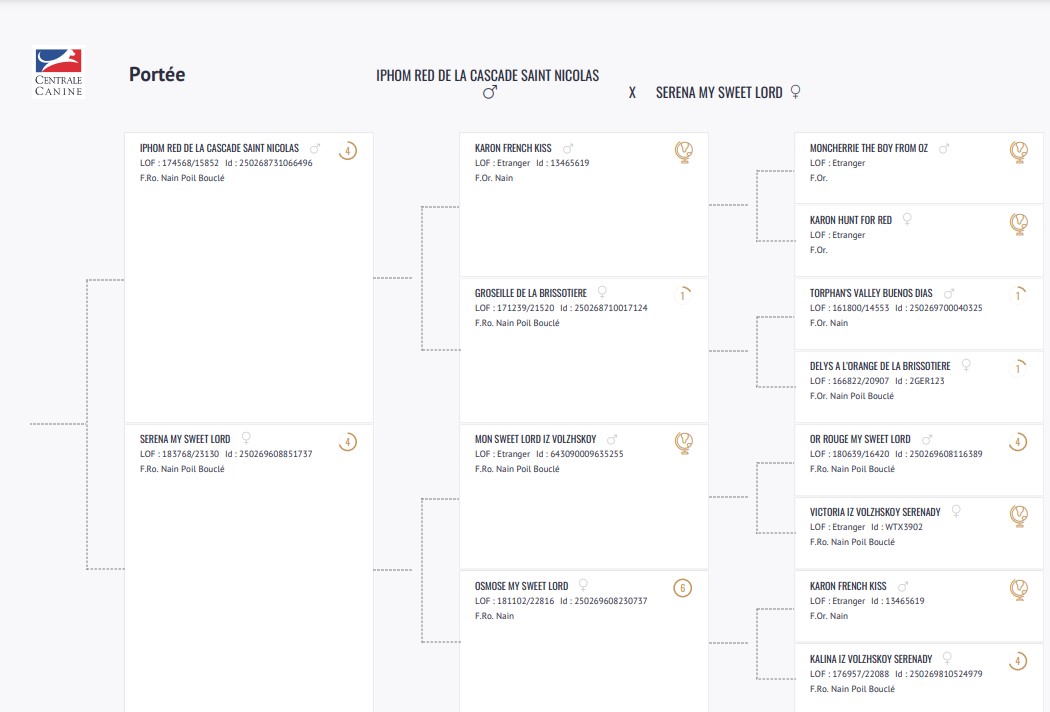Click the globe icon beside VICTORIA IZ VOLZHSKOY SERENADY
This screenshot has height=712, width=1050.
coord(1019,516)
